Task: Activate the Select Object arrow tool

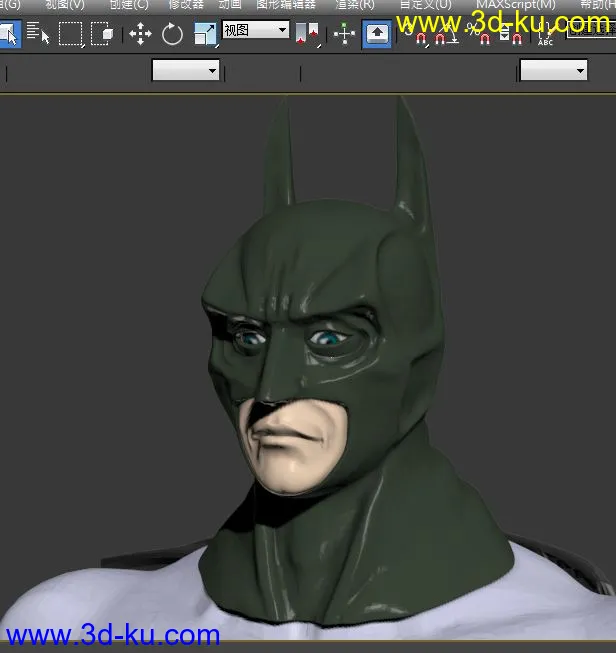Action: coord(9,34)
